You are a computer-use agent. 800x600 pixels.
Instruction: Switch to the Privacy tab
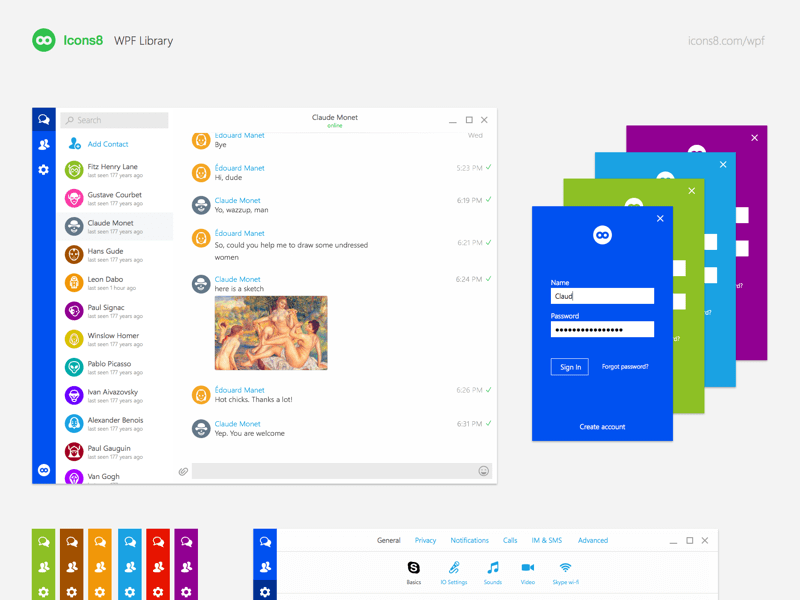pyautogui.click(x=425, y=539)
